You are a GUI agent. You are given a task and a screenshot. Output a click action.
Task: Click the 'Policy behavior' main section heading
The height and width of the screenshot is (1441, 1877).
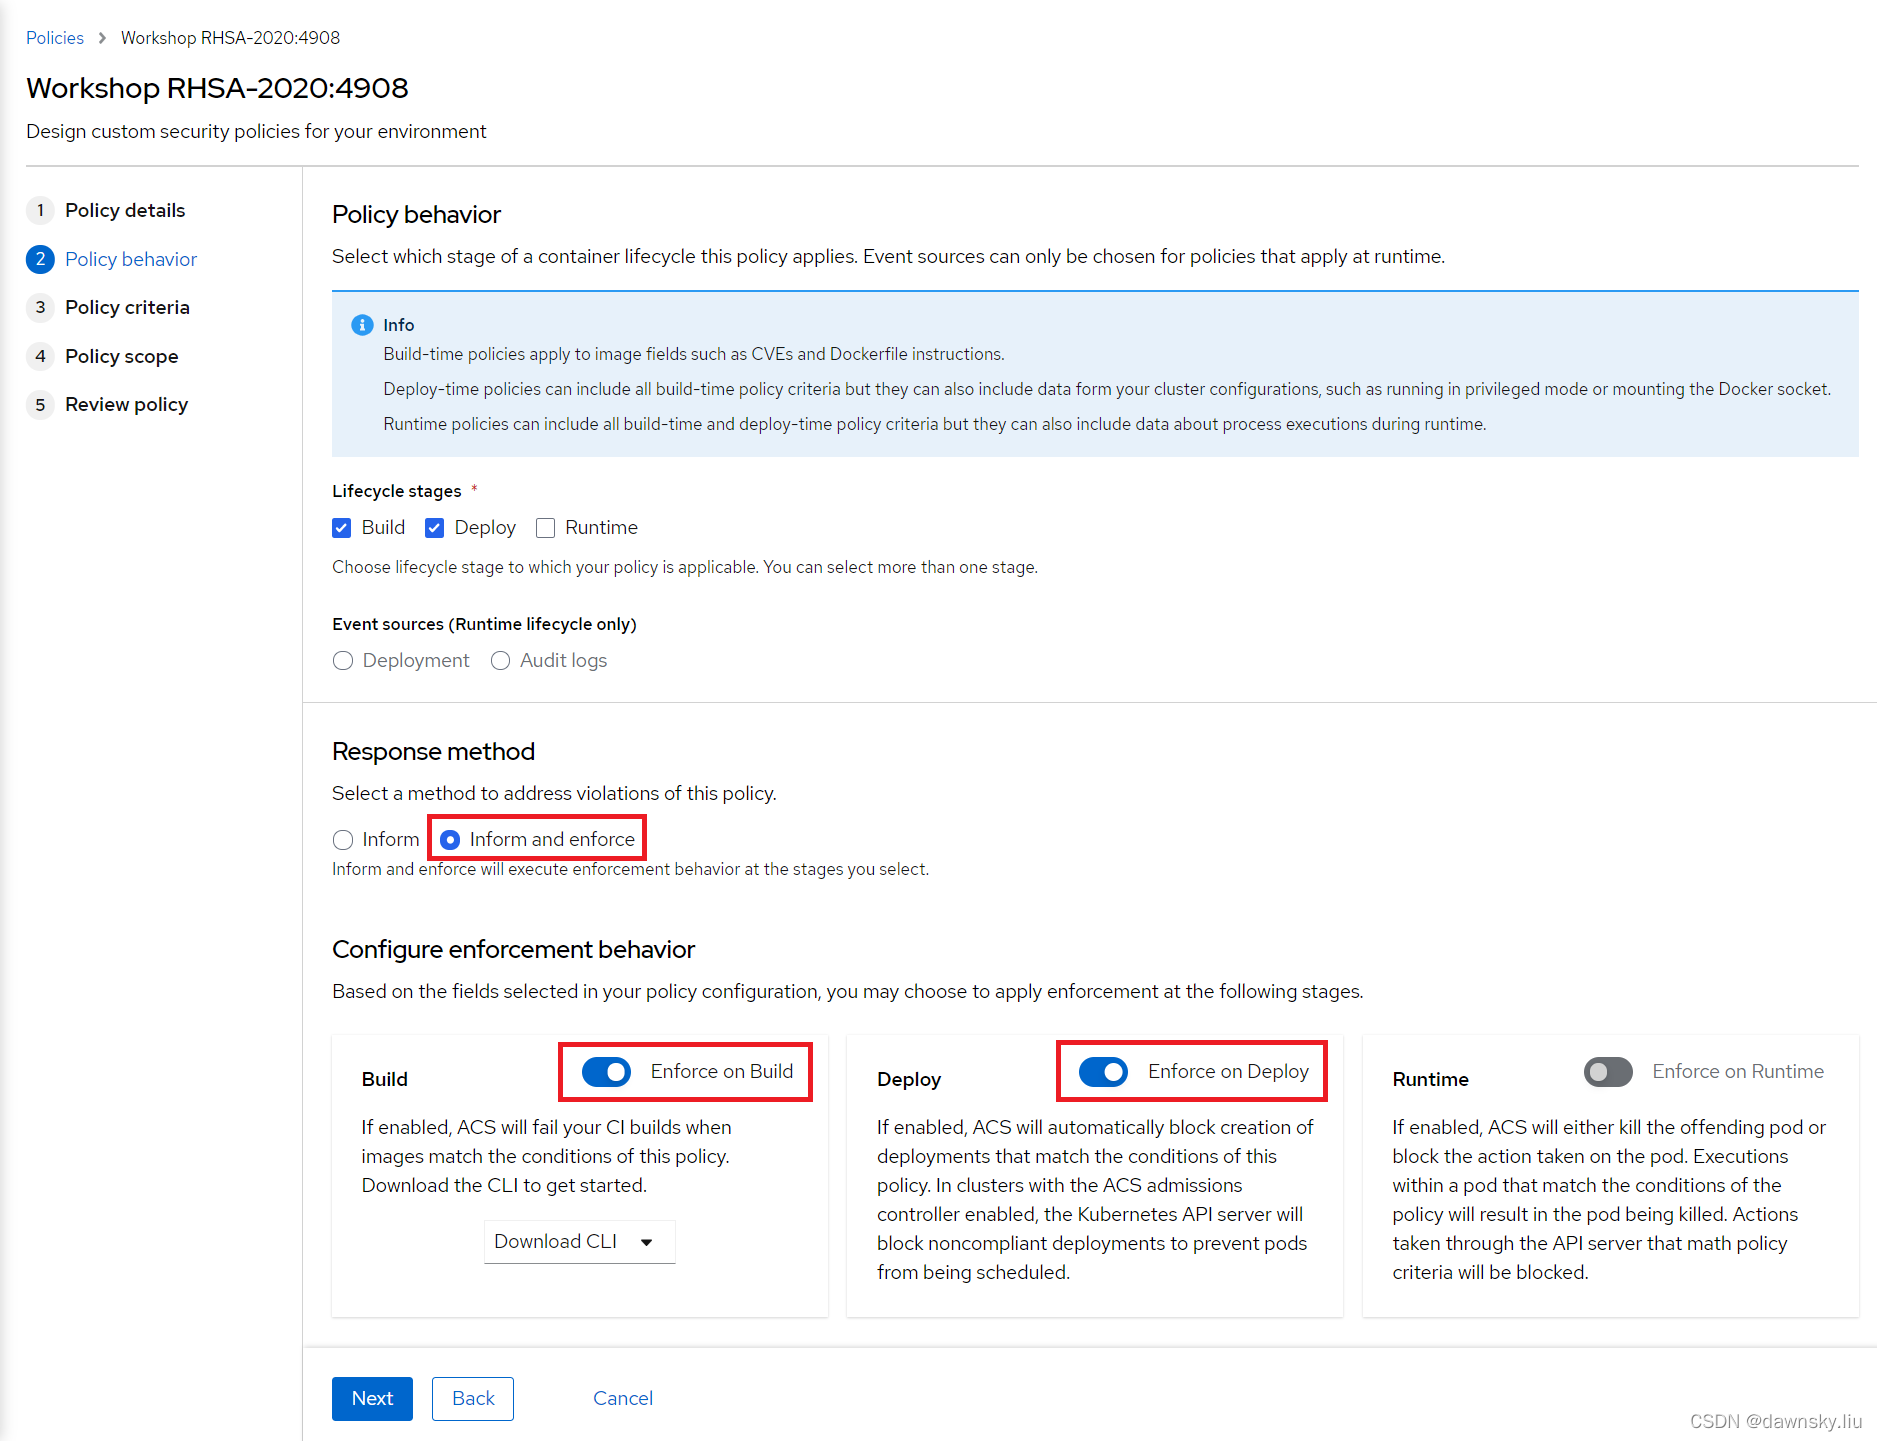(416, 214)
